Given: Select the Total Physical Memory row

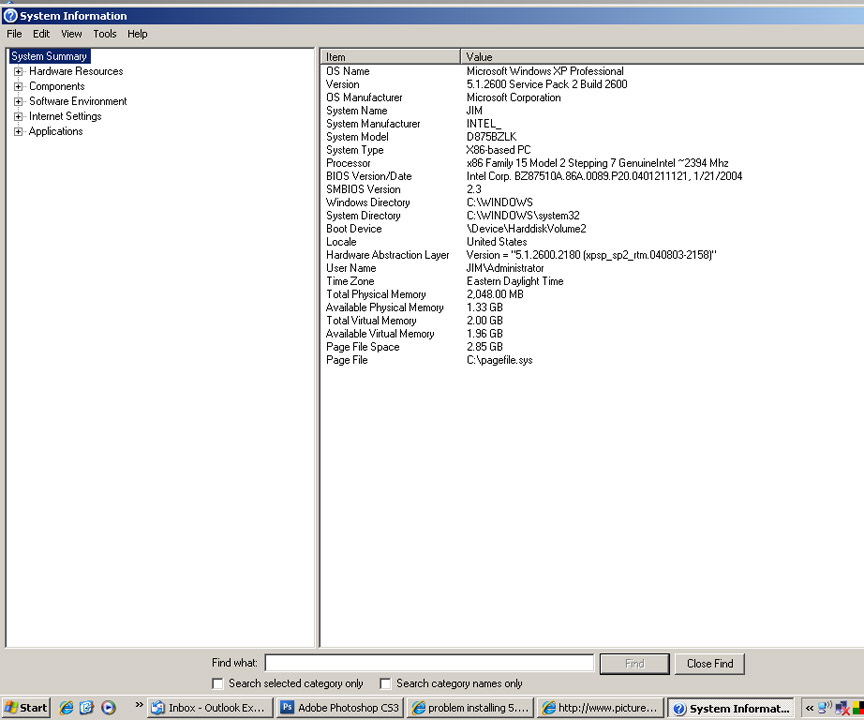Looking at the screenshot, I should click(592, 294).
